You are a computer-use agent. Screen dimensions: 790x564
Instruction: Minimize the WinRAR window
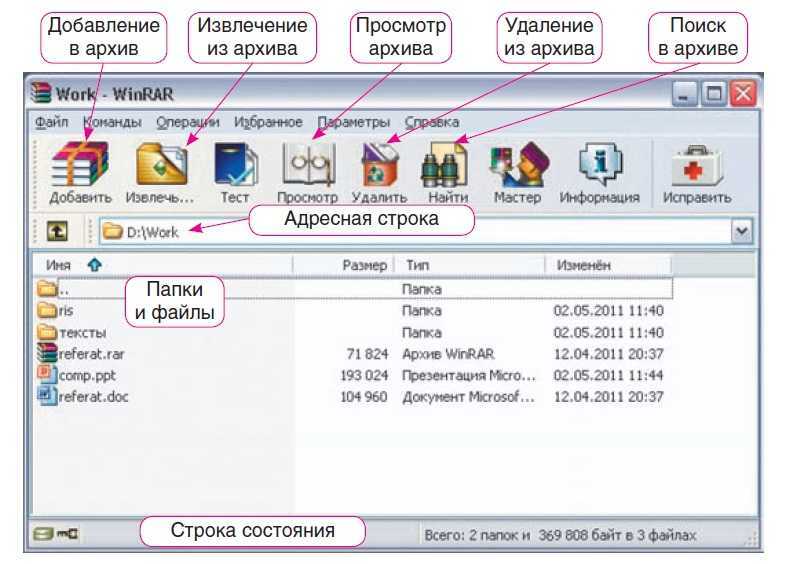[x=684, y=94]
